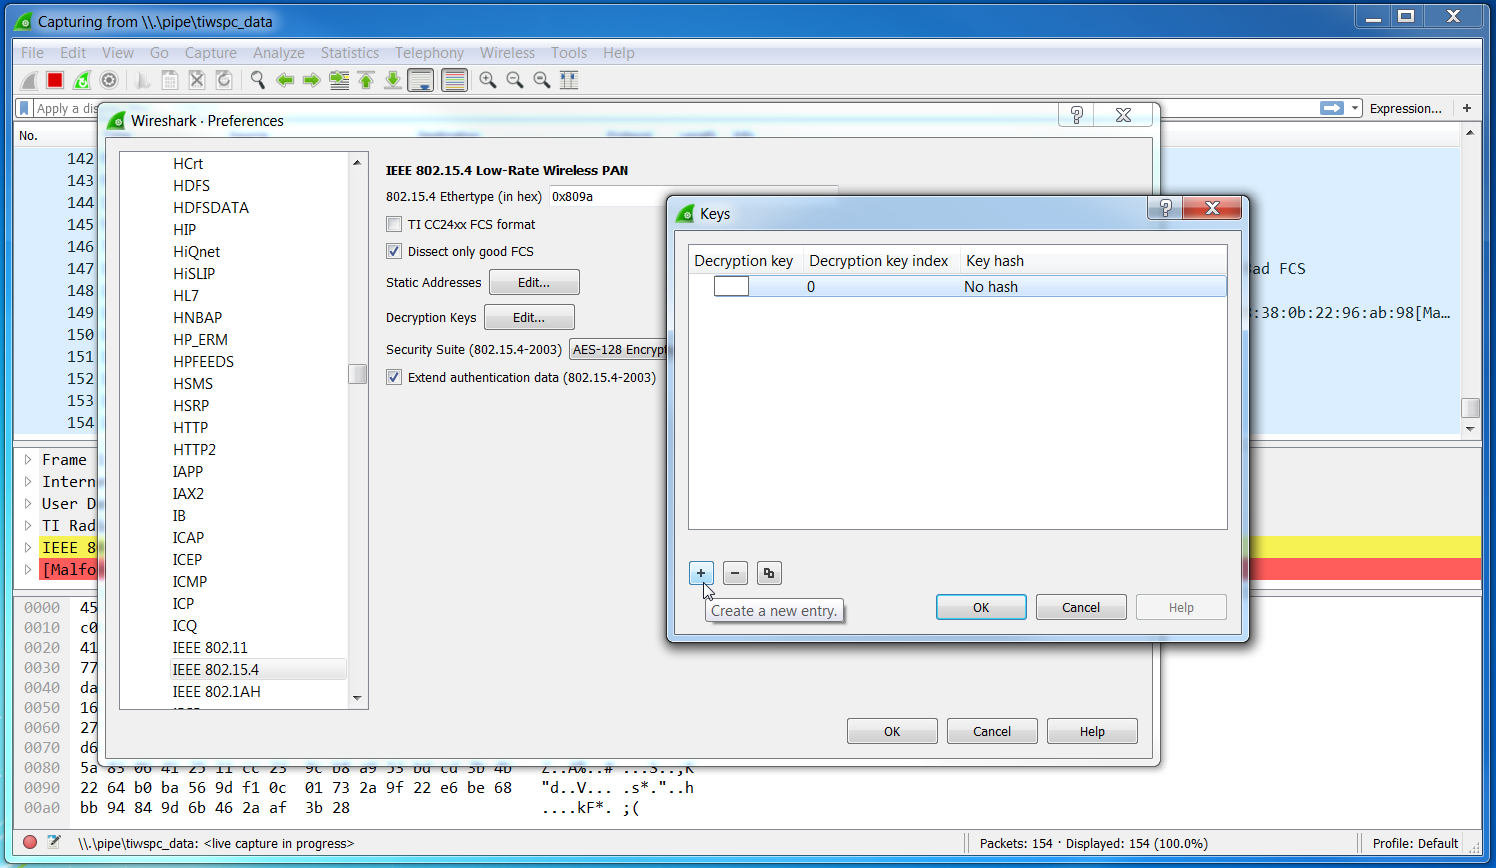1496x868 pixels.
Task: Reset text to normal size
Action: [x=542, y=80]
